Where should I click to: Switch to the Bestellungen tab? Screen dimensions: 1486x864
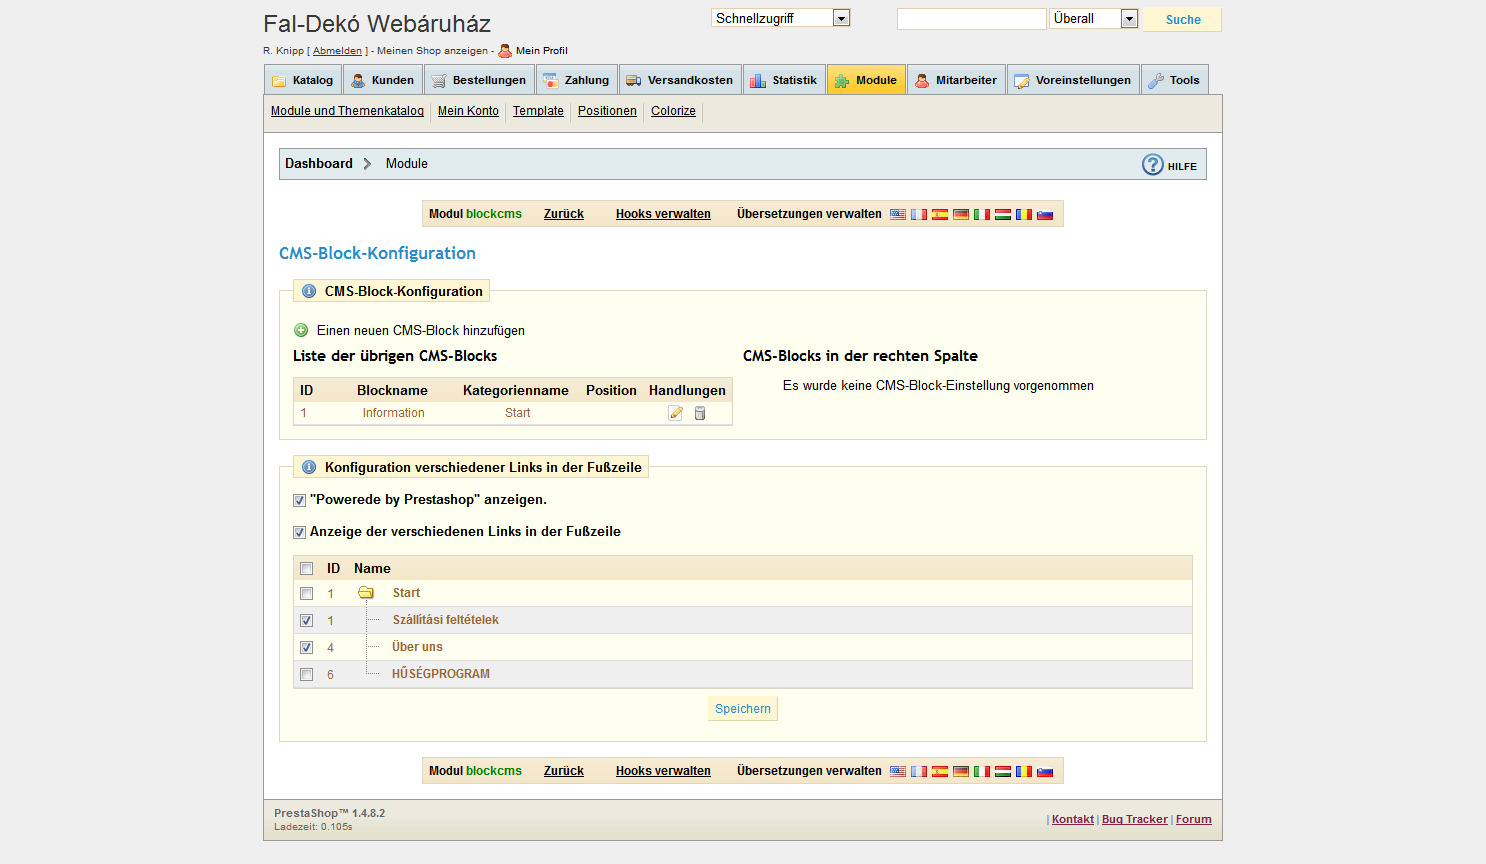click(479, 80)
